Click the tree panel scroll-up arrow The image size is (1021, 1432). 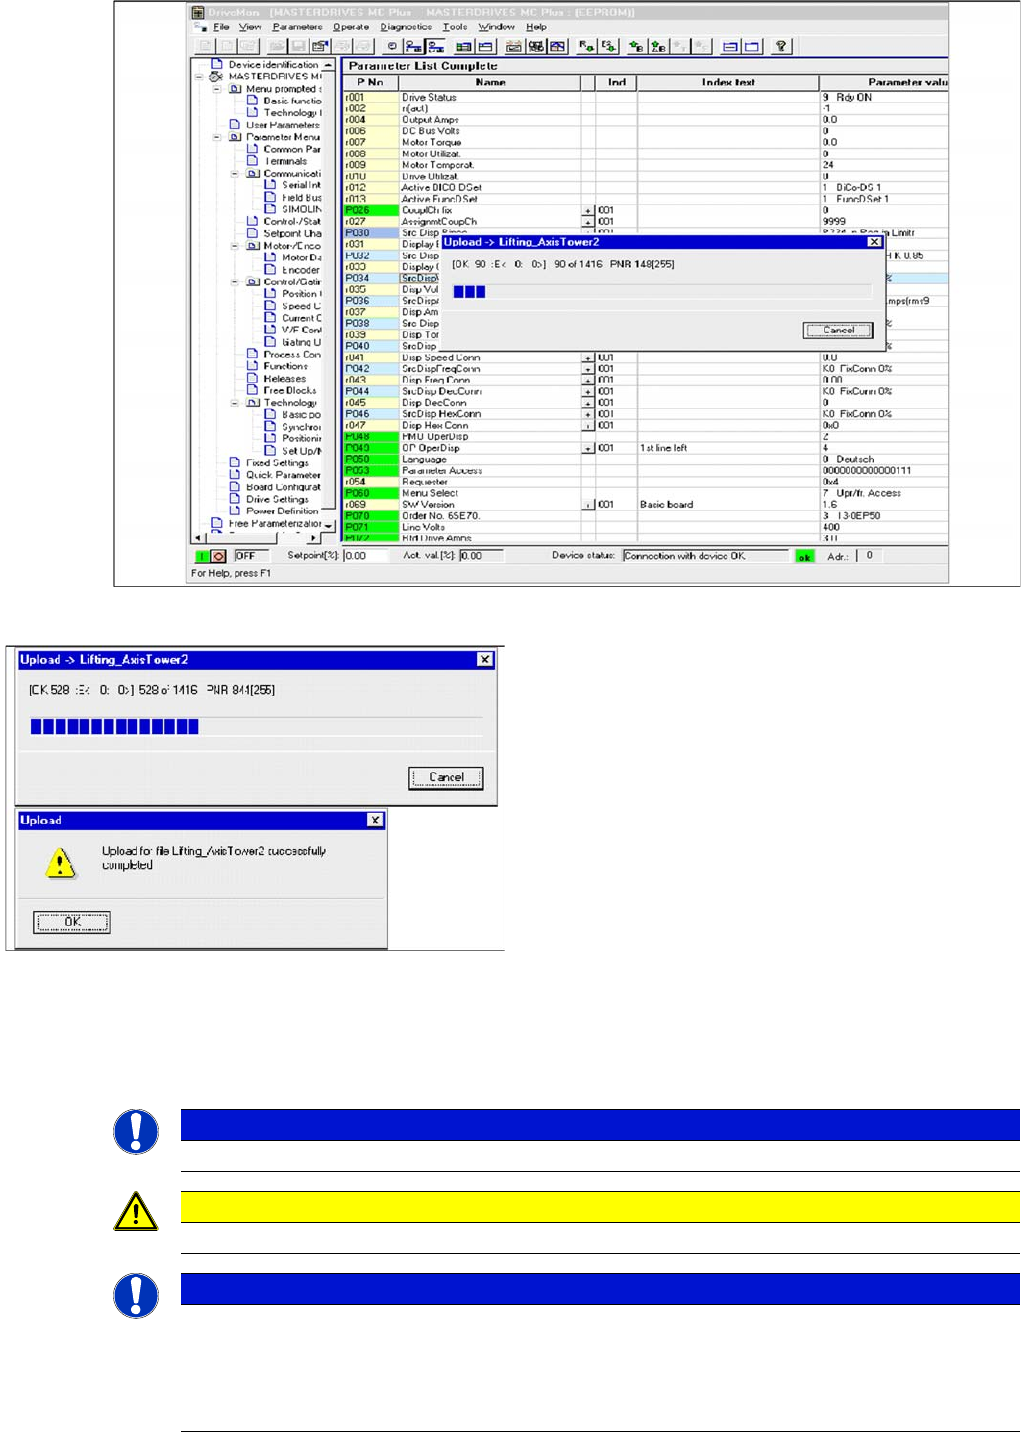click(x=328, y=64)
